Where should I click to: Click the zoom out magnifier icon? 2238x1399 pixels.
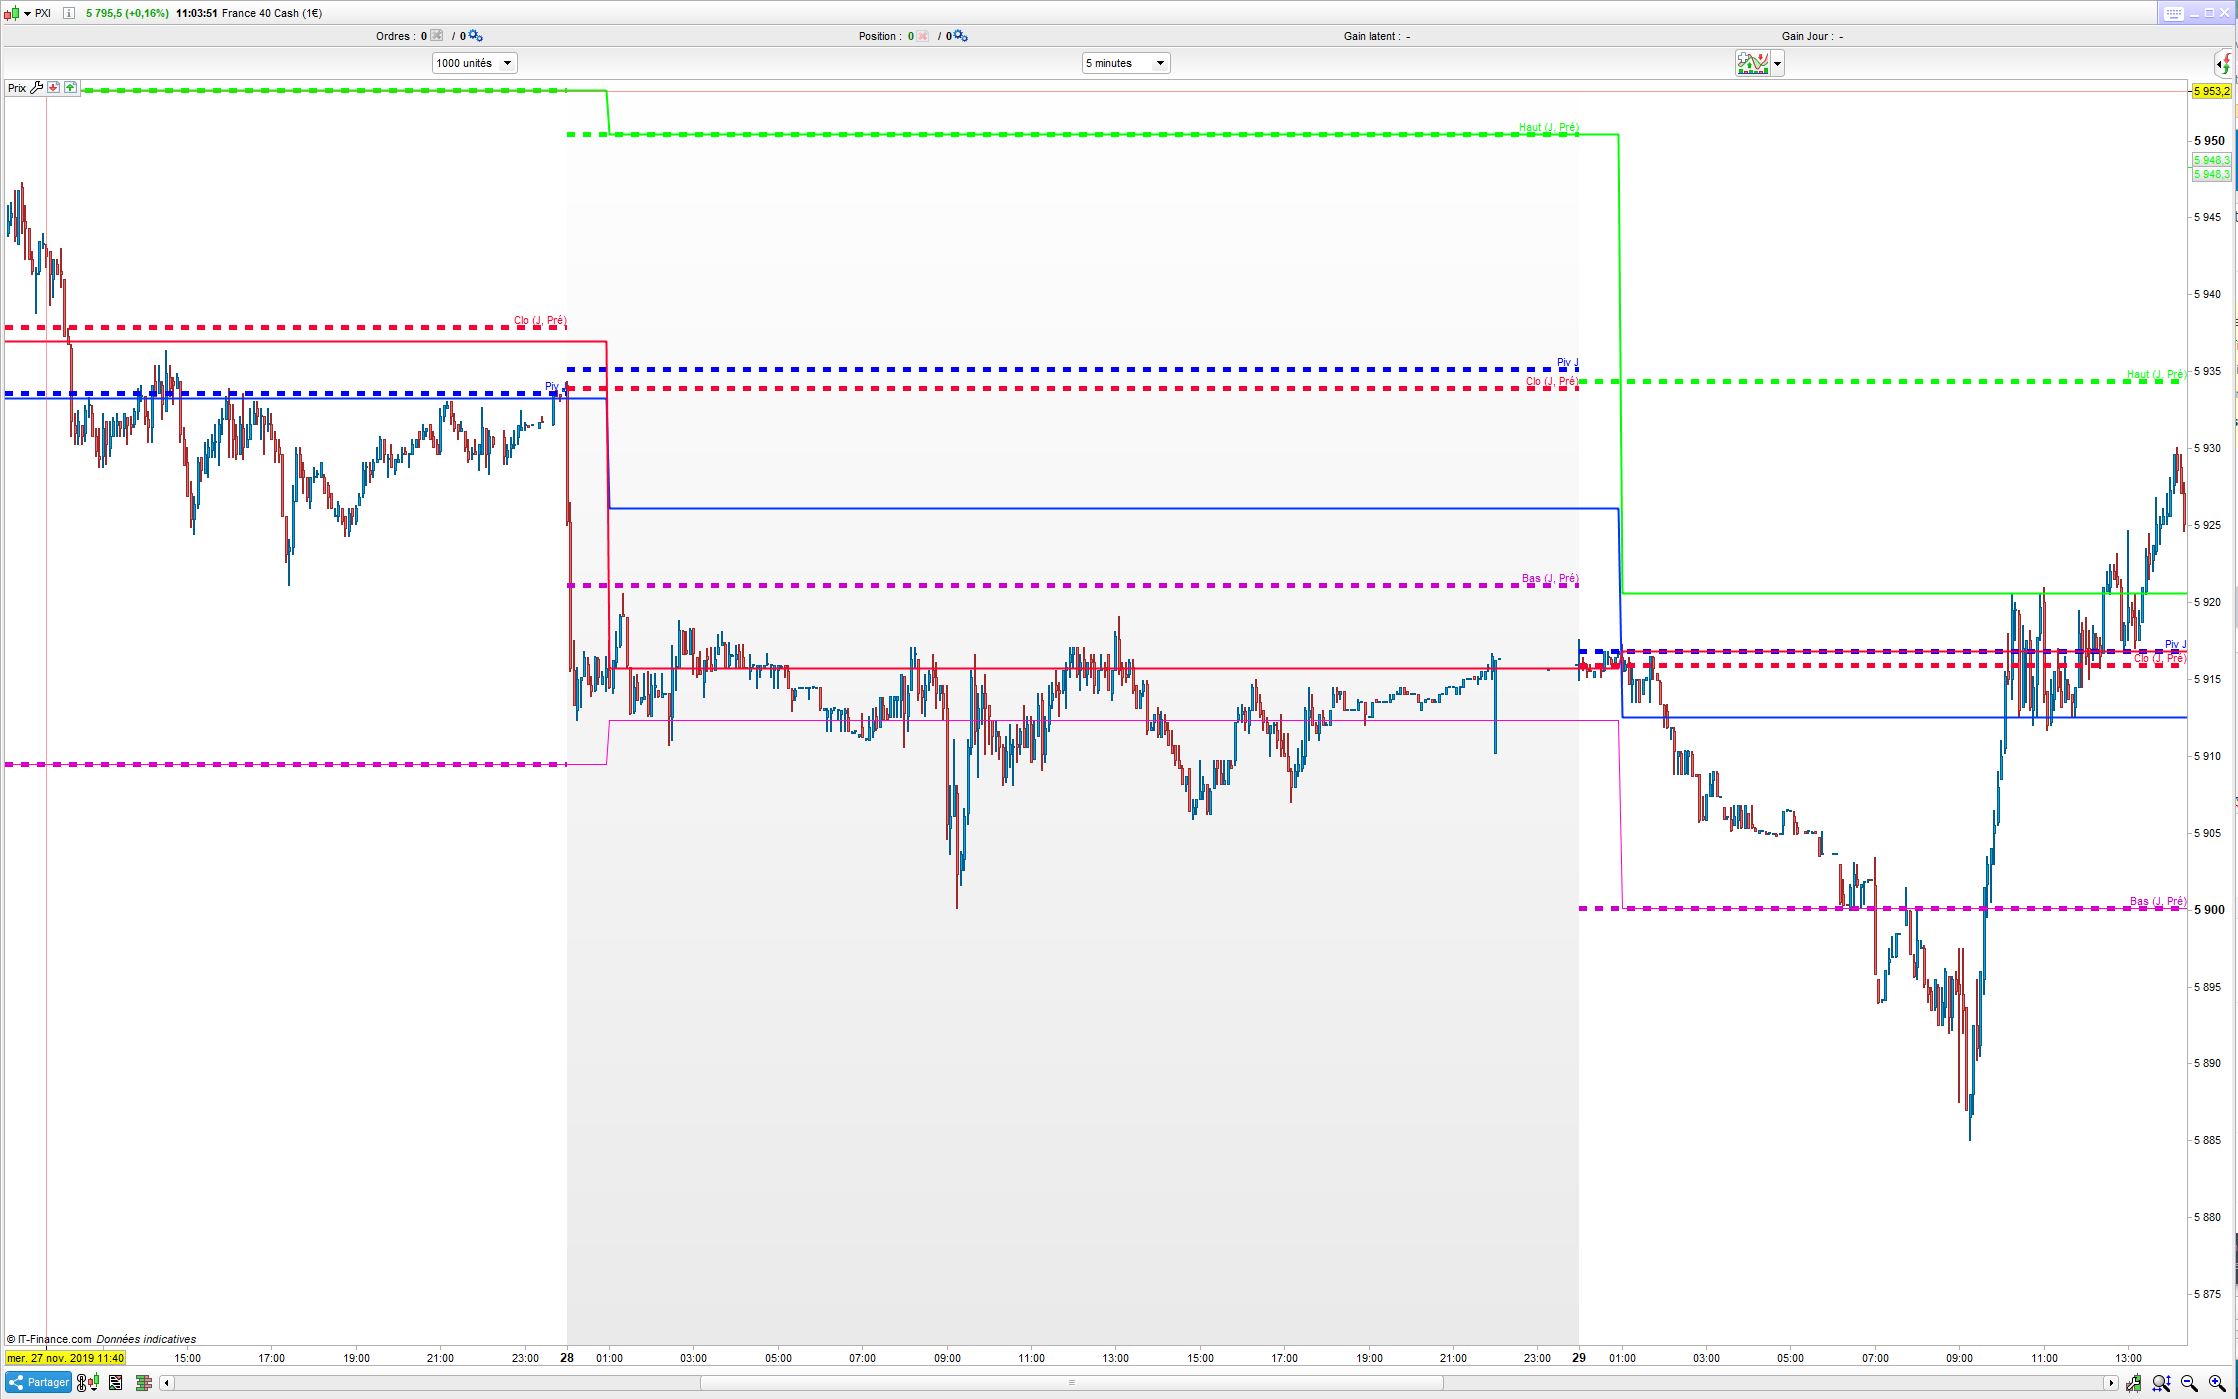[2189, 1383]
